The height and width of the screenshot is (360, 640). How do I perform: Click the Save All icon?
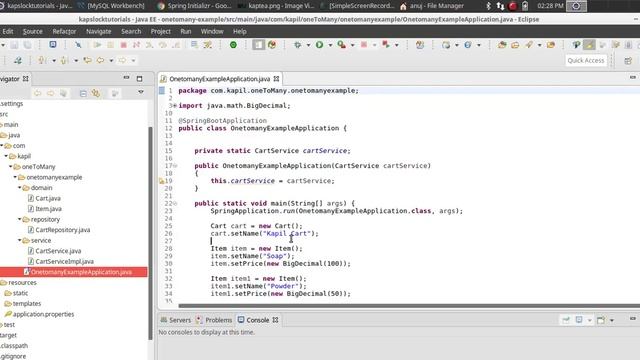[27, 45]
